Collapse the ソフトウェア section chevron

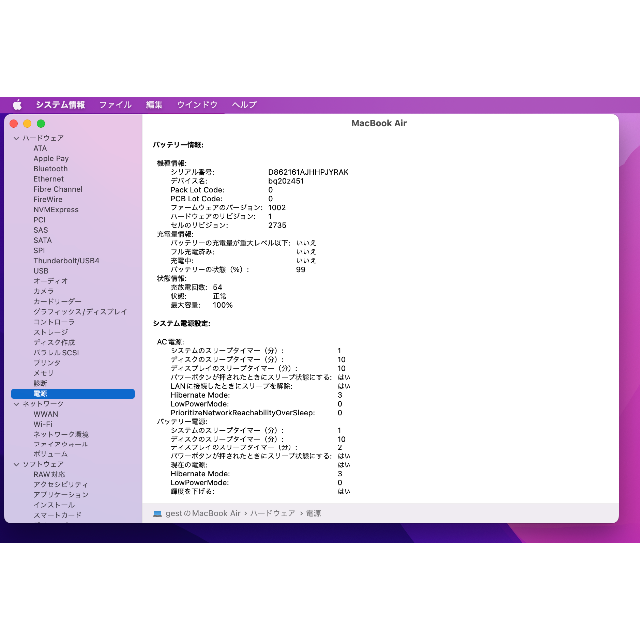[16, 464]
